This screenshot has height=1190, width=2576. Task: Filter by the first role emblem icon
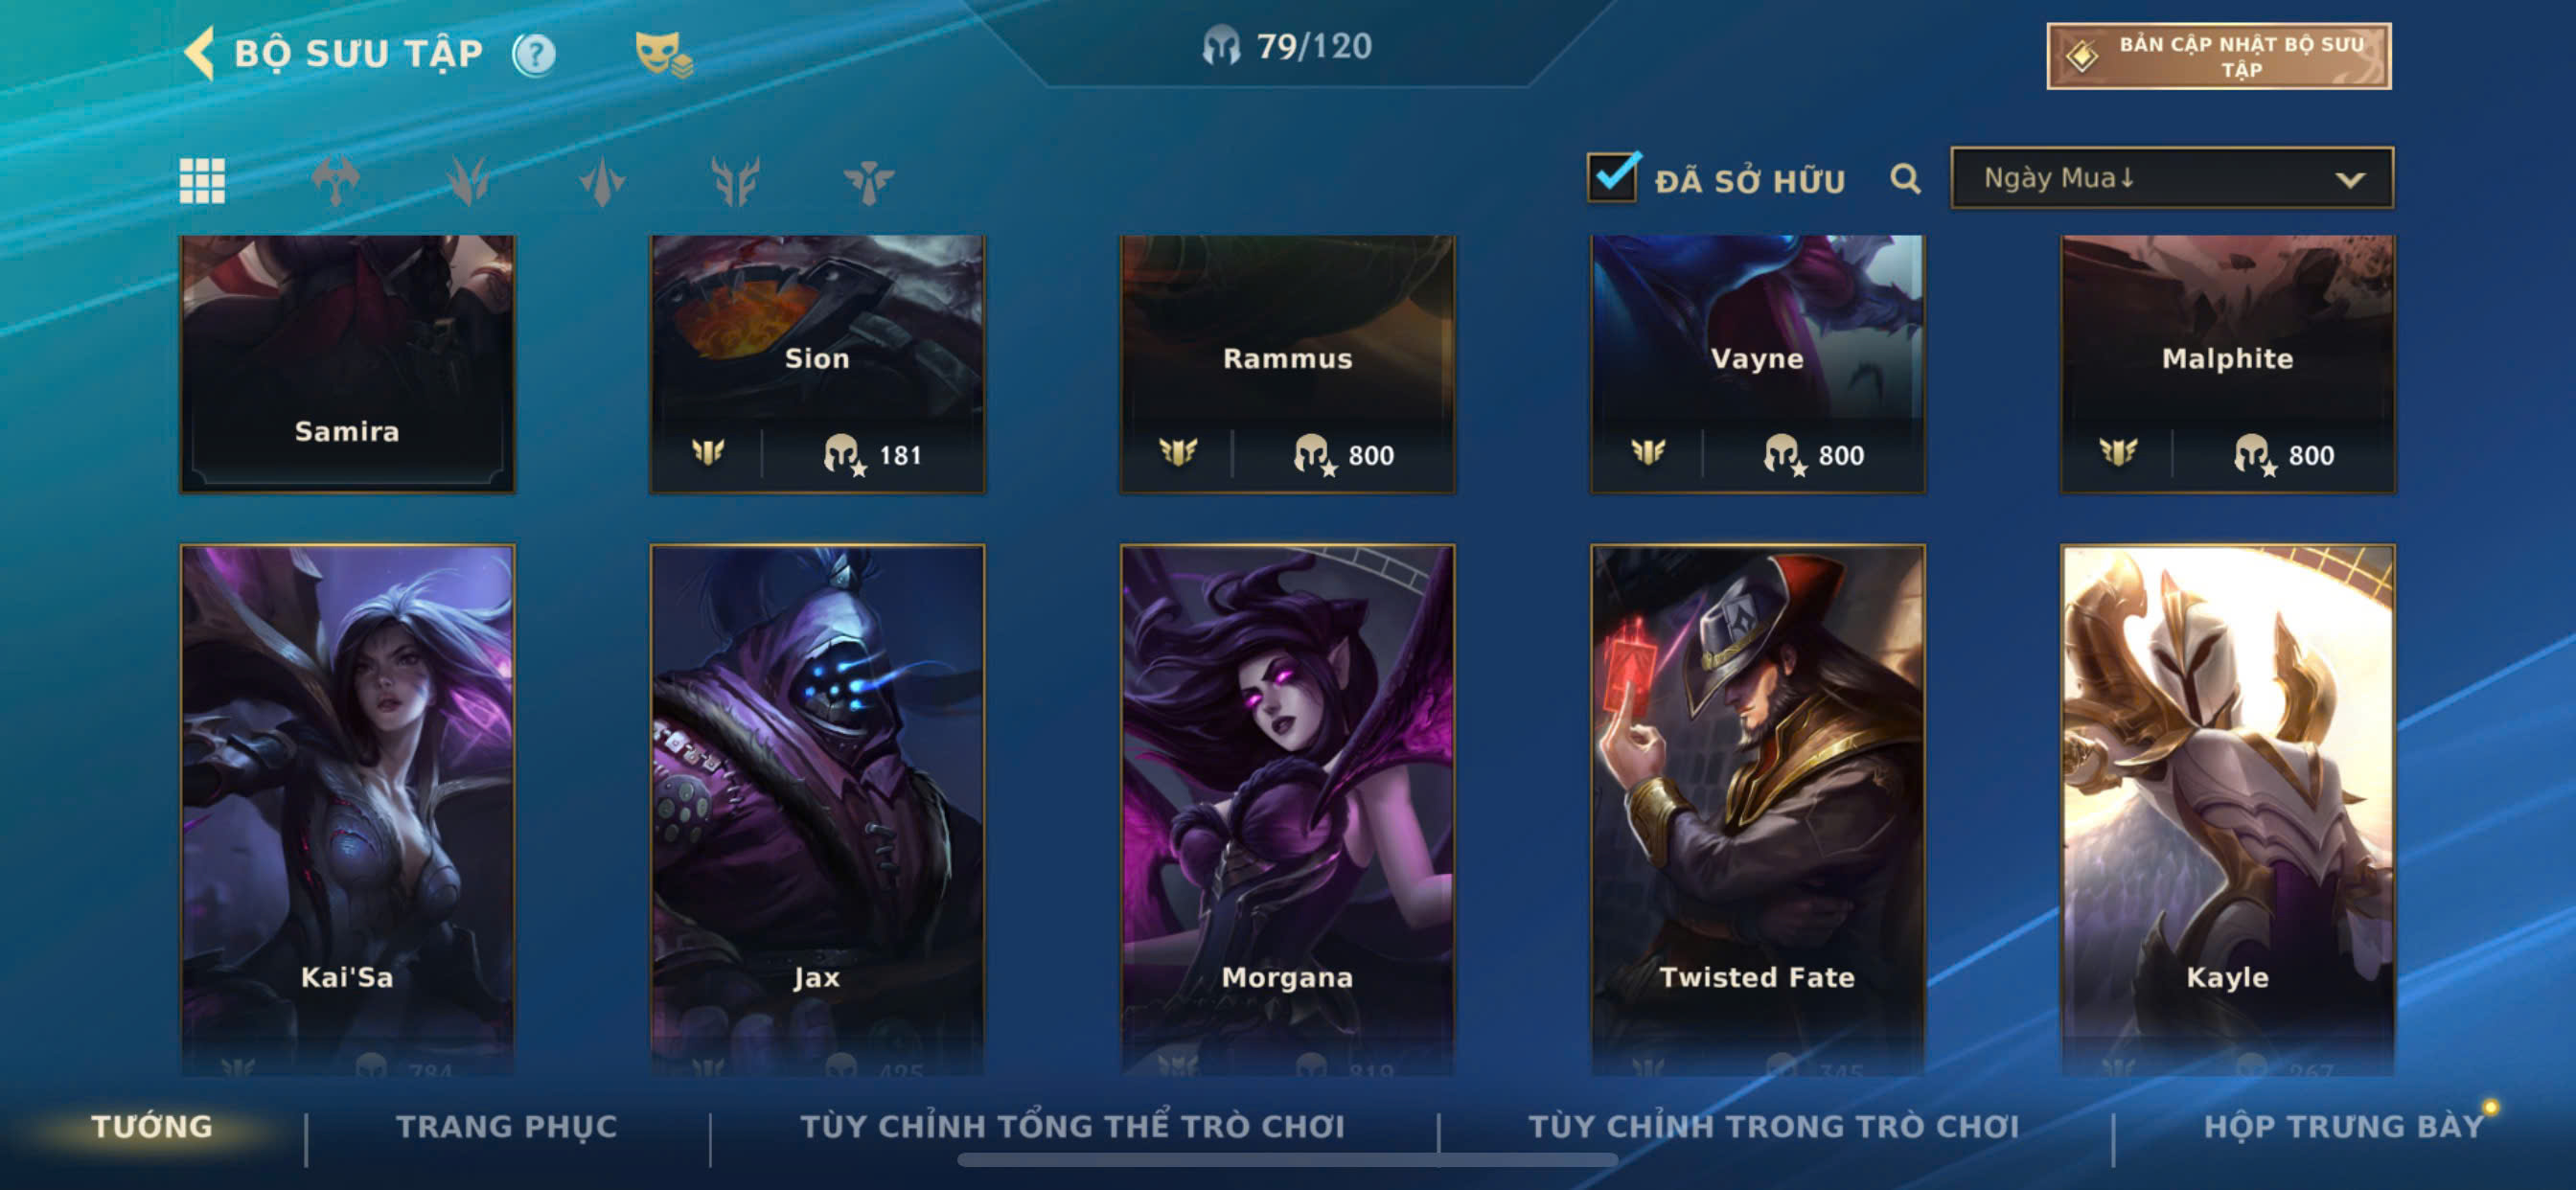pyautogui.click(x=335, y=181)
